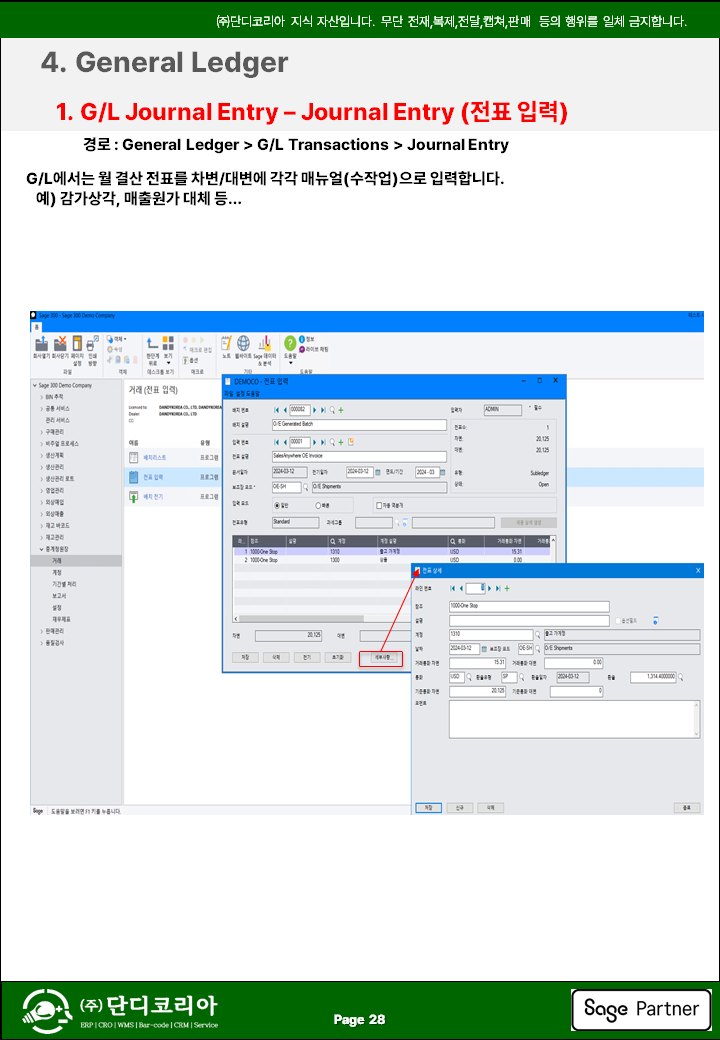Viewport: 720px width, 1040px height.
Task: Click the horizontal scrollbar under the entry grid
Action: click(x=302, y=619)
